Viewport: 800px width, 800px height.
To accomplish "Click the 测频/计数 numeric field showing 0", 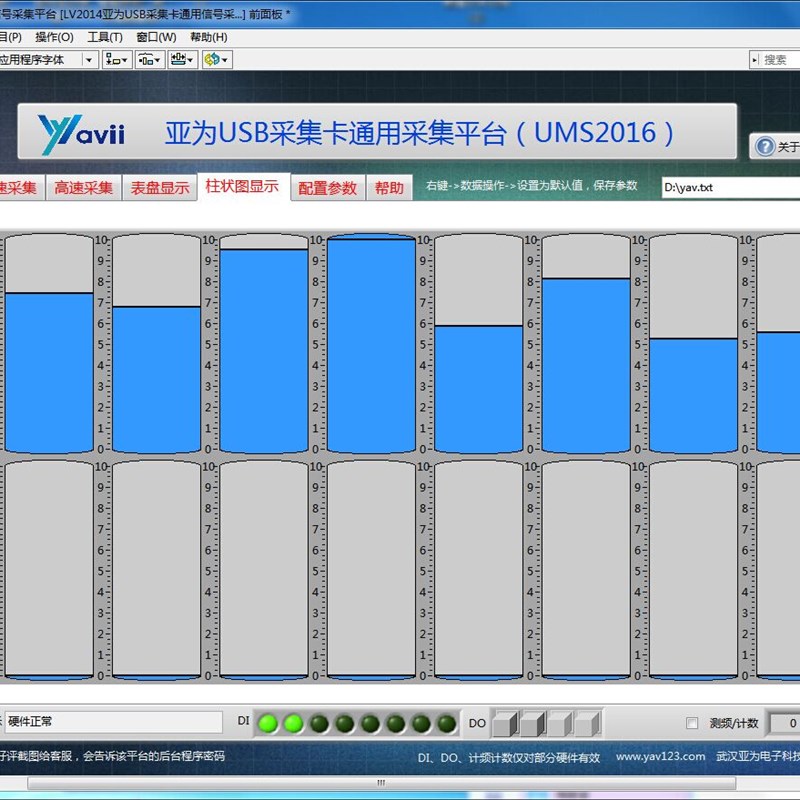I will point(785,723).
